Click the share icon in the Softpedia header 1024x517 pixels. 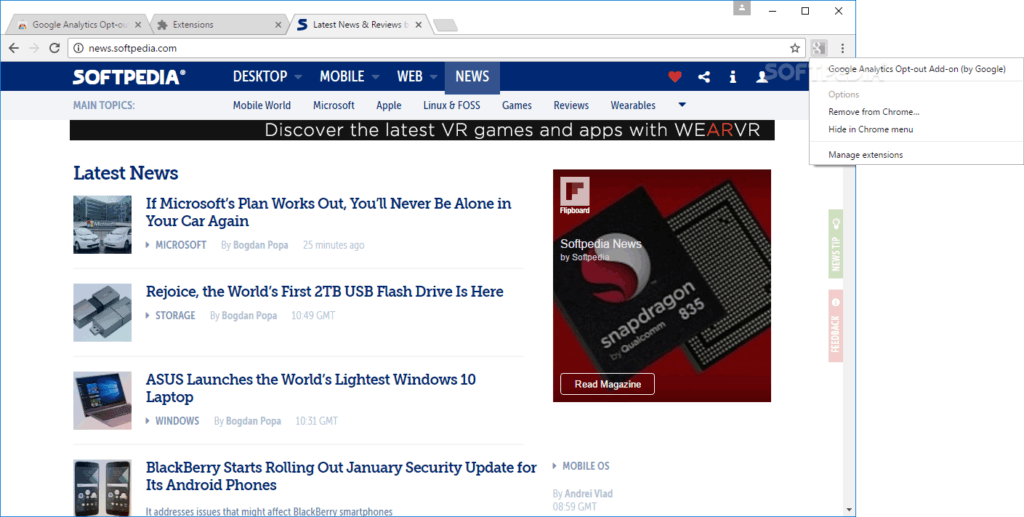[x=704, y=77]
